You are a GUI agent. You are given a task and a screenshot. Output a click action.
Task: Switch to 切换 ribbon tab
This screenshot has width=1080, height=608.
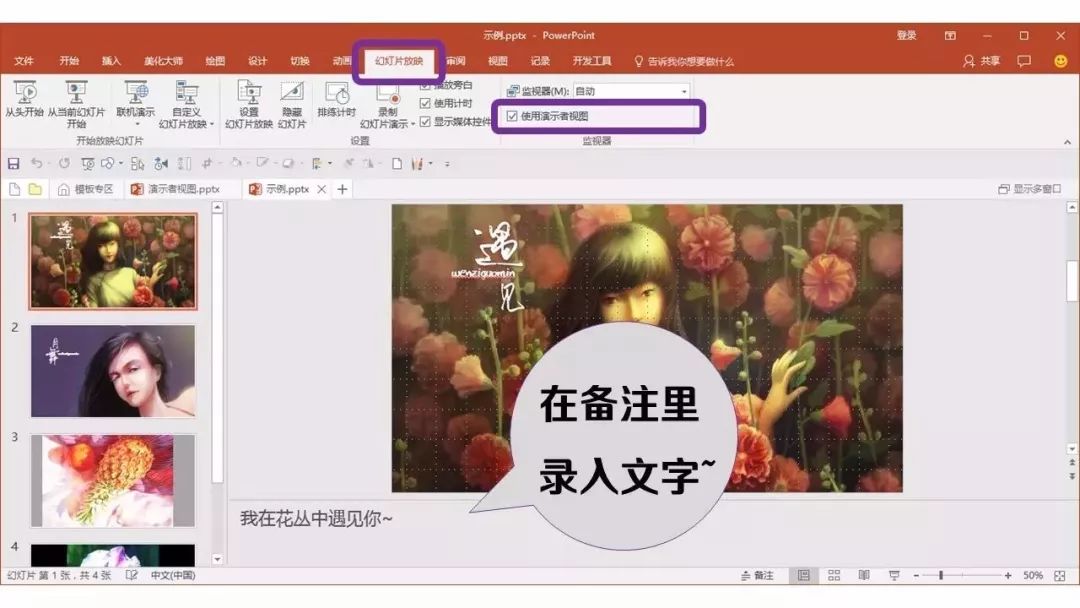[x=300, y=61]
